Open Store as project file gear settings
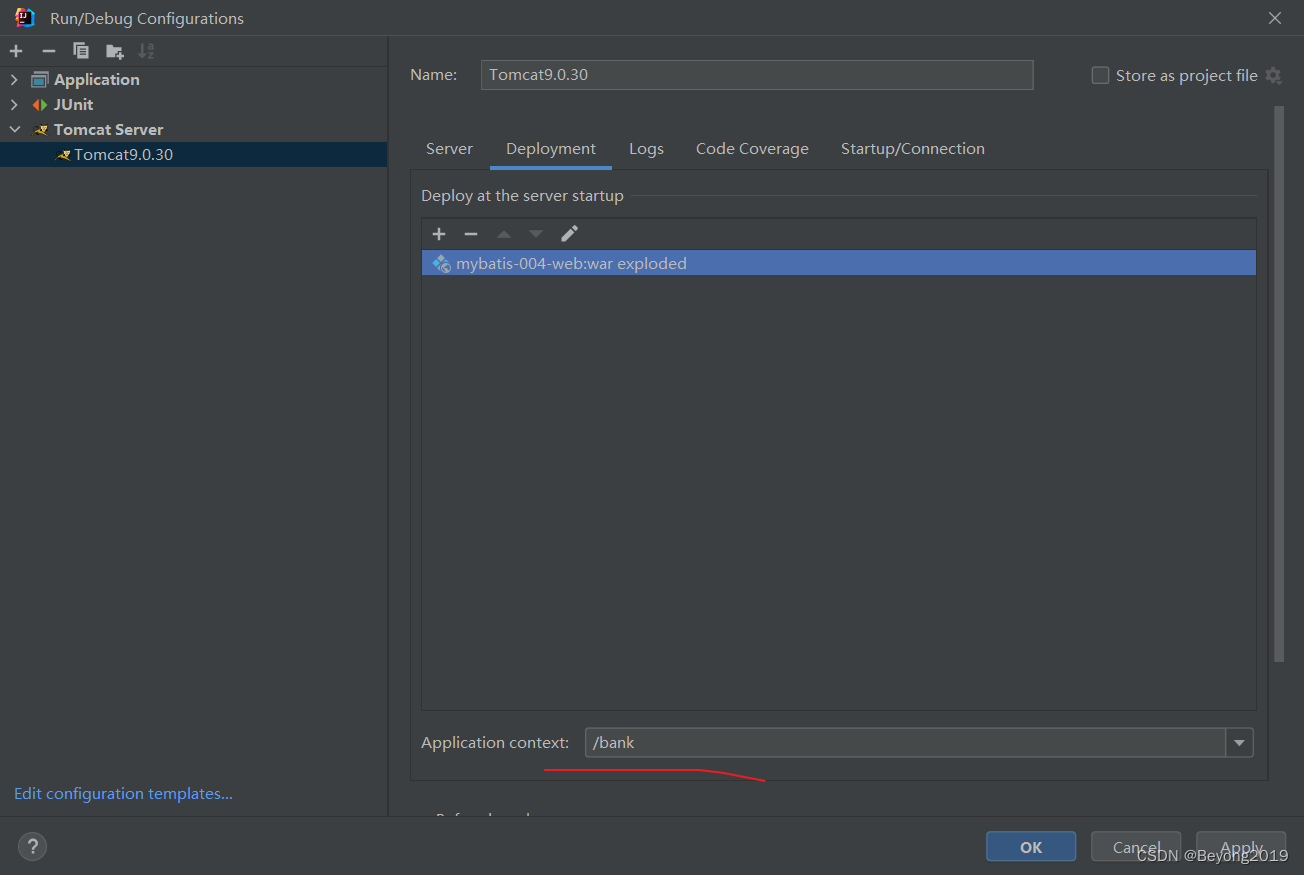 pos(1273,75)
